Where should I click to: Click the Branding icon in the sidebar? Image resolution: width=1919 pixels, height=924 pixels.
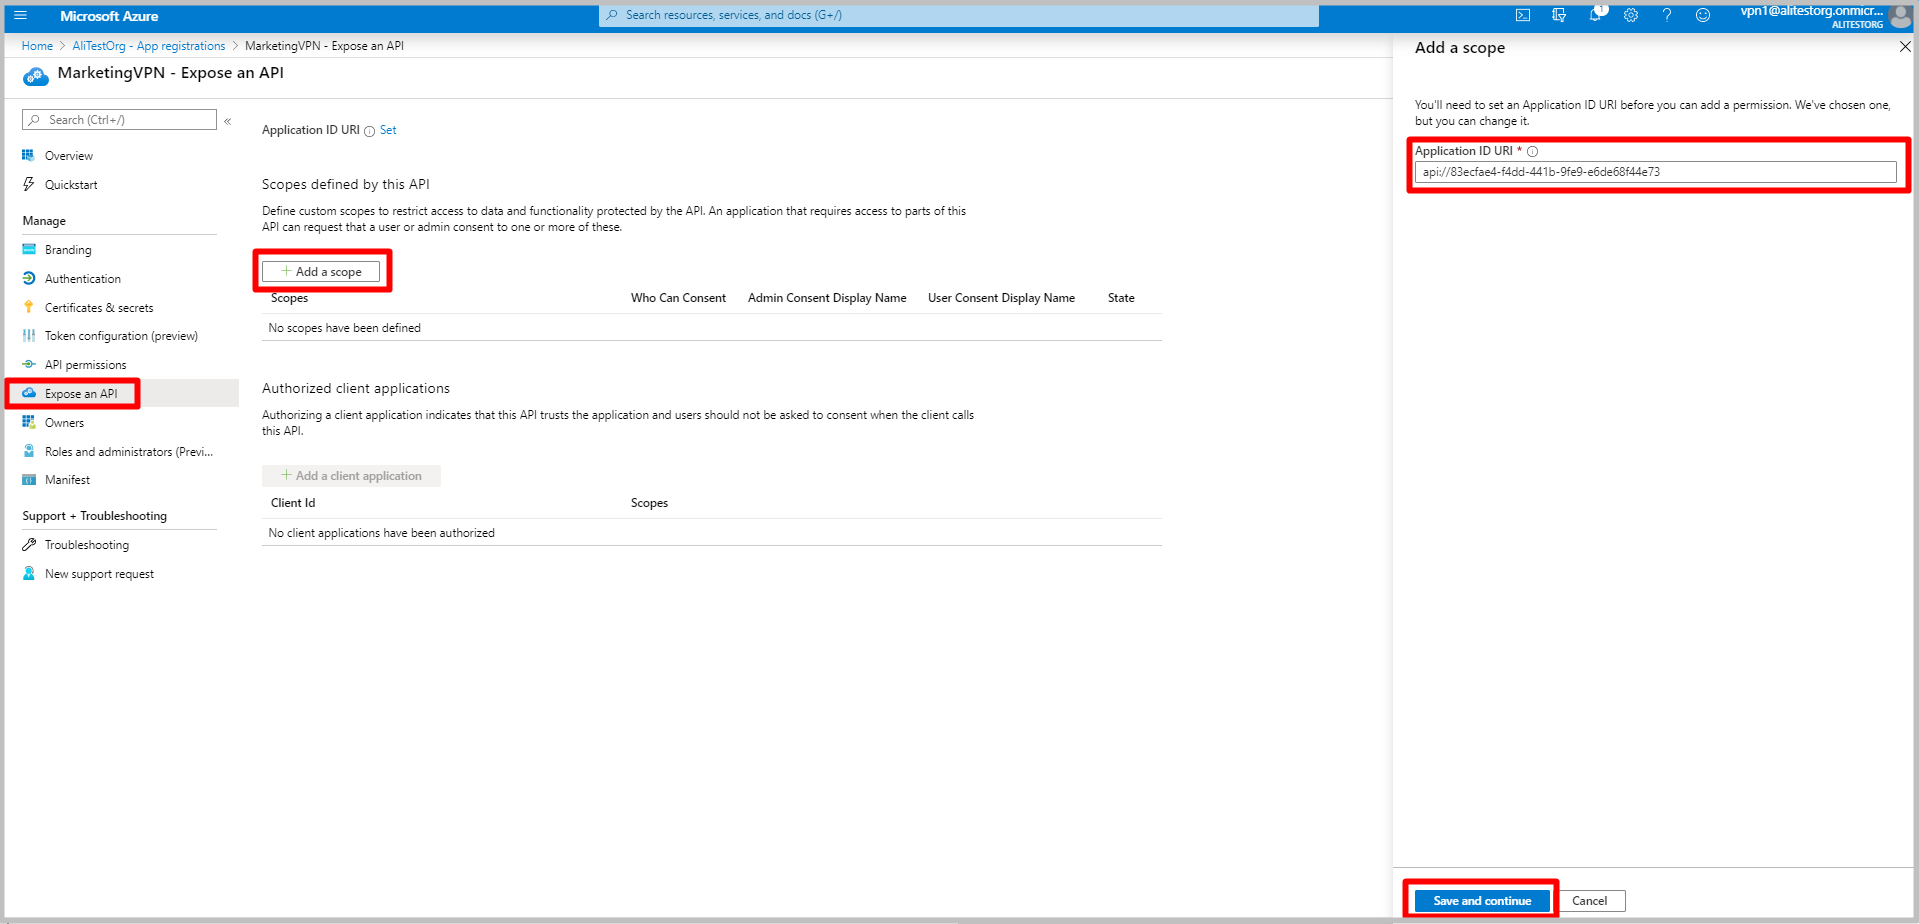29,249
